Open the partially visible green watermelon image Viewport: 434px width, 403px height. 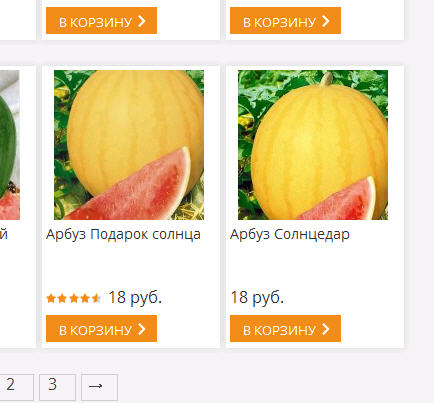10,145
